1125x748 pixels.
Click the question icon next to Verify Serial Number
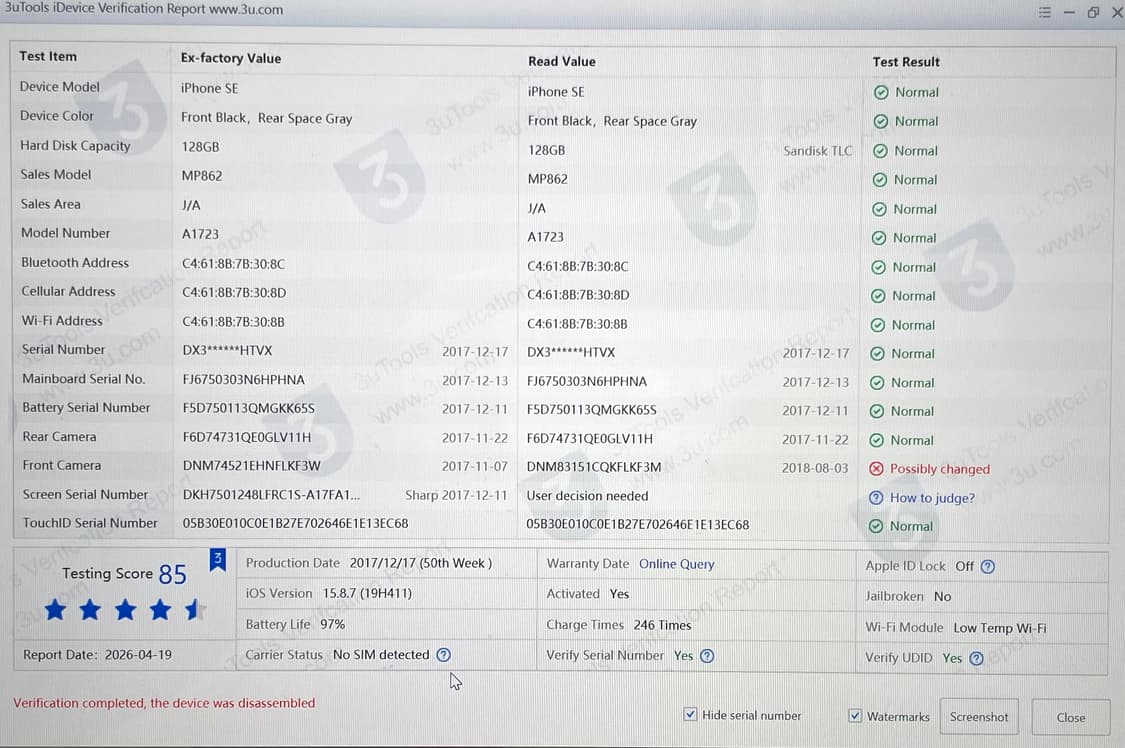(x=707, y=657)
